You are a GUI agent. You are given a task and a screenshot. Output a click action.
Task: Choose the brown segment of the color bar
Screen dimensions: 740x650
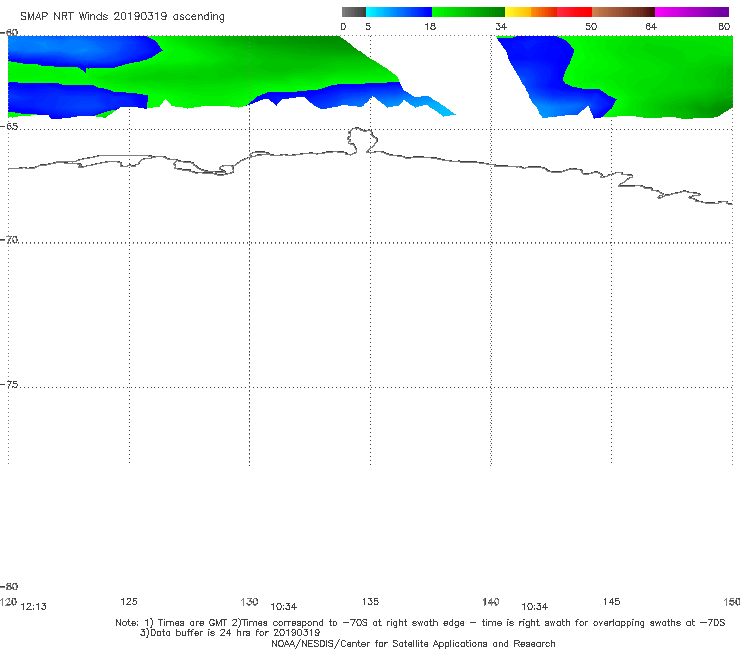(x=623, y=12)
